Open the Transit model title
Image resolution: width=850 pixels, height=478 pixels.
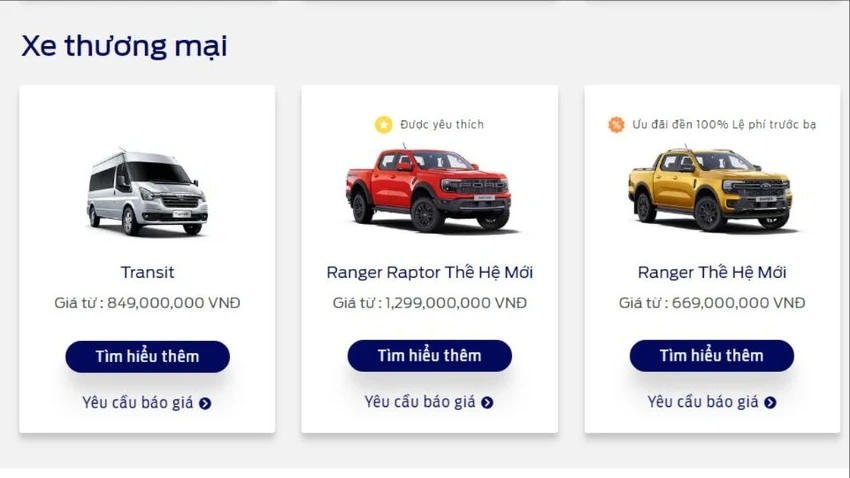[x=147, y=272]
